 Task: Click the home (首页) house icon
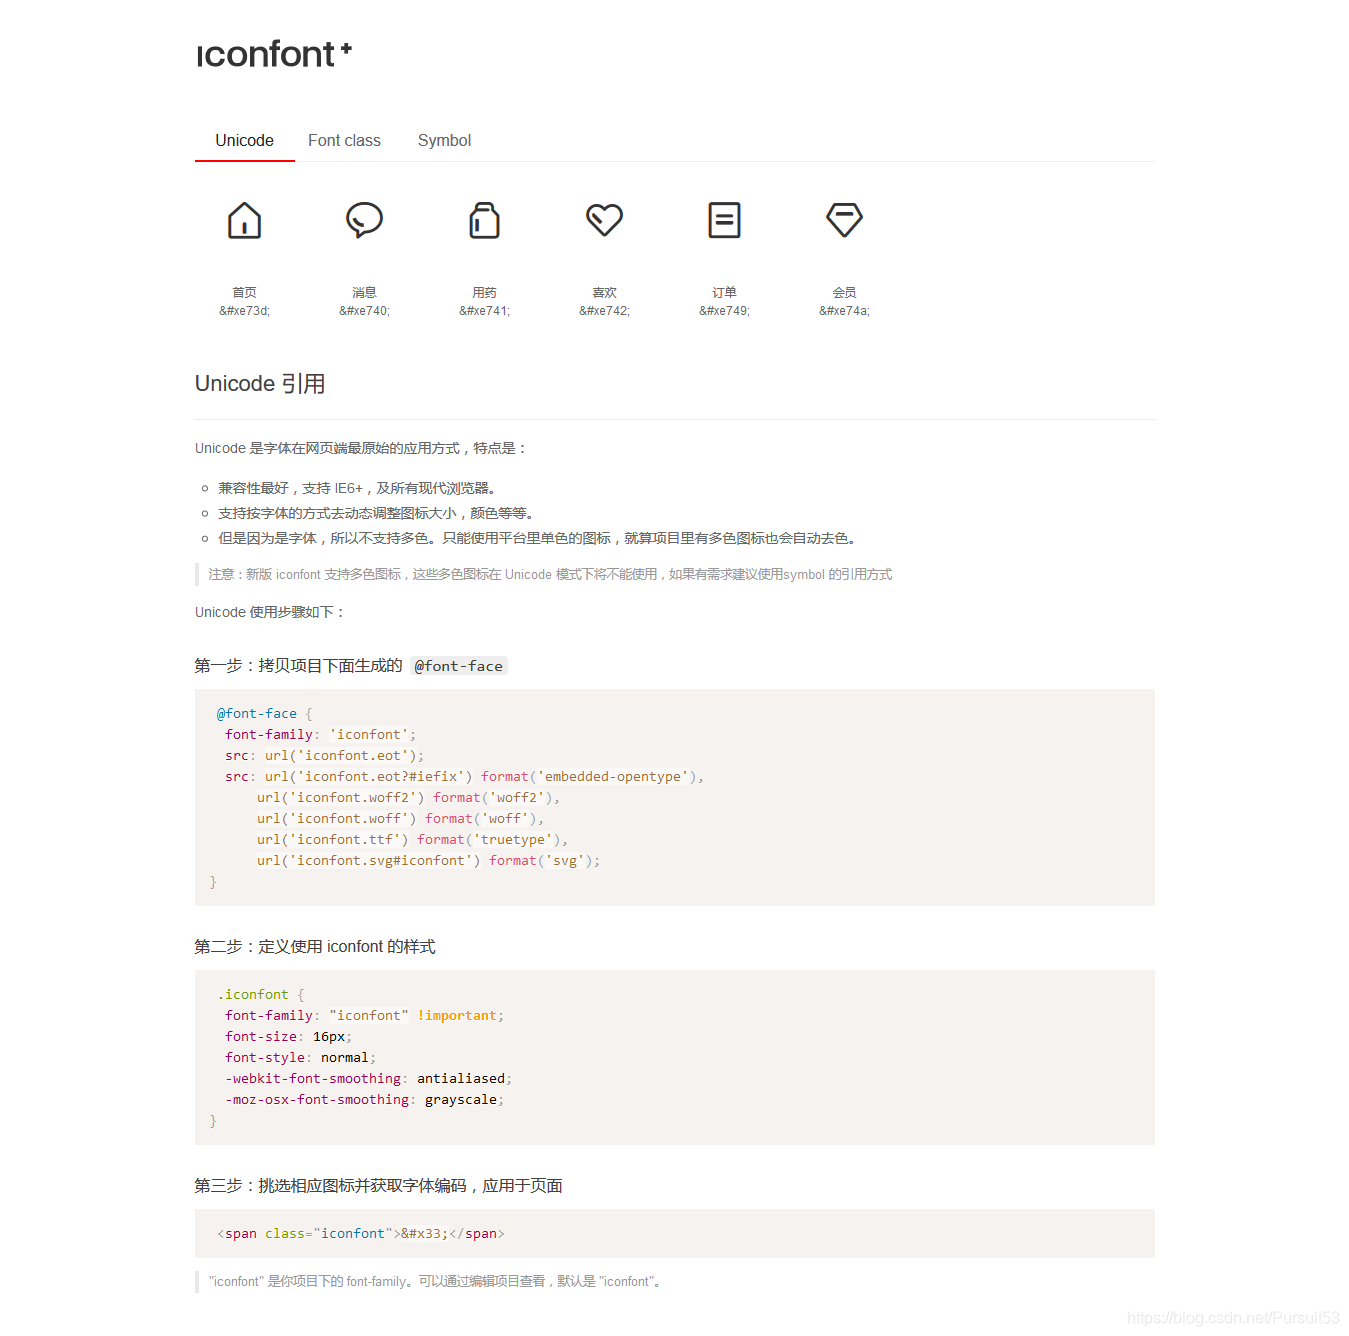point(244,220)
